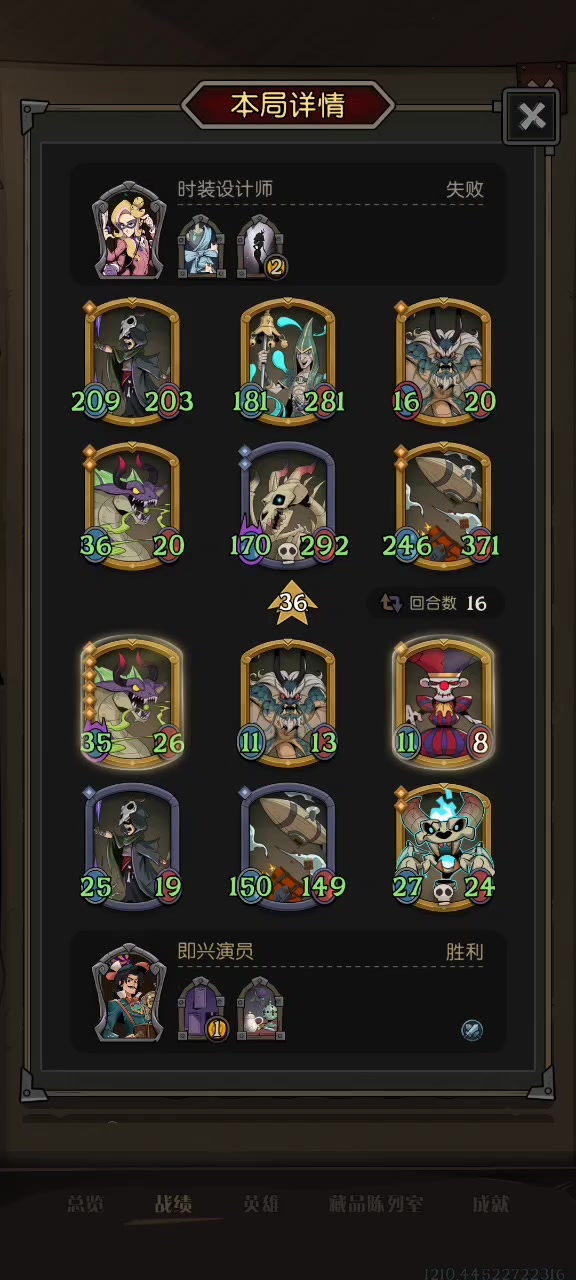Screen dimensions: 576x1280
Task: Select the first equipment icon under 时装设计师
Action: coord(202,245)
